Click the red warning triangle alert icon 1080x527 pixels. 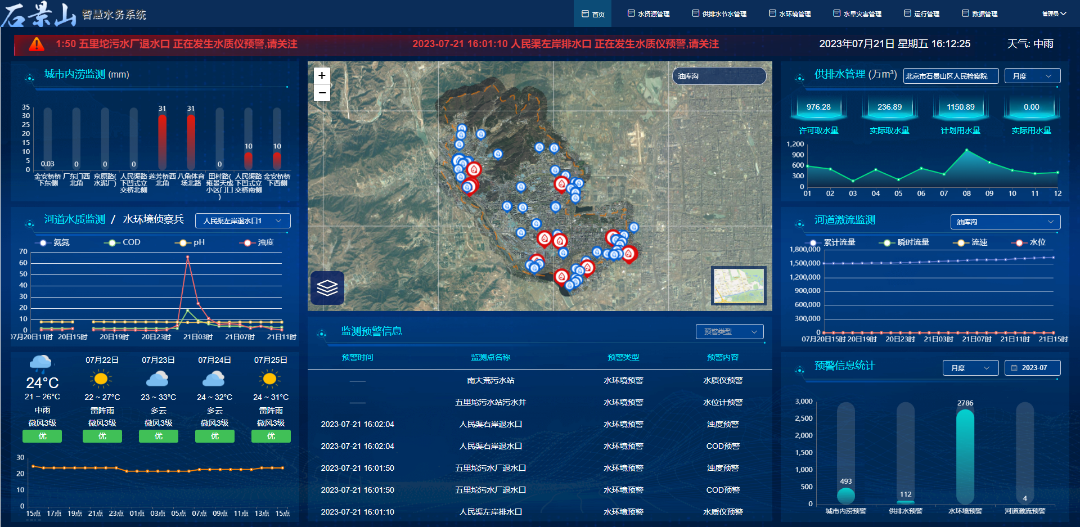37,44
